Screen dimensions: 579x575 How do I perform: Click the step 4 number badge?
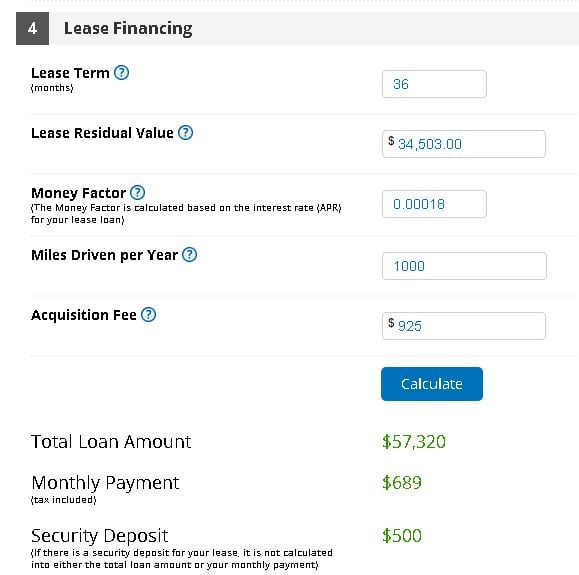tap(32, 28)
